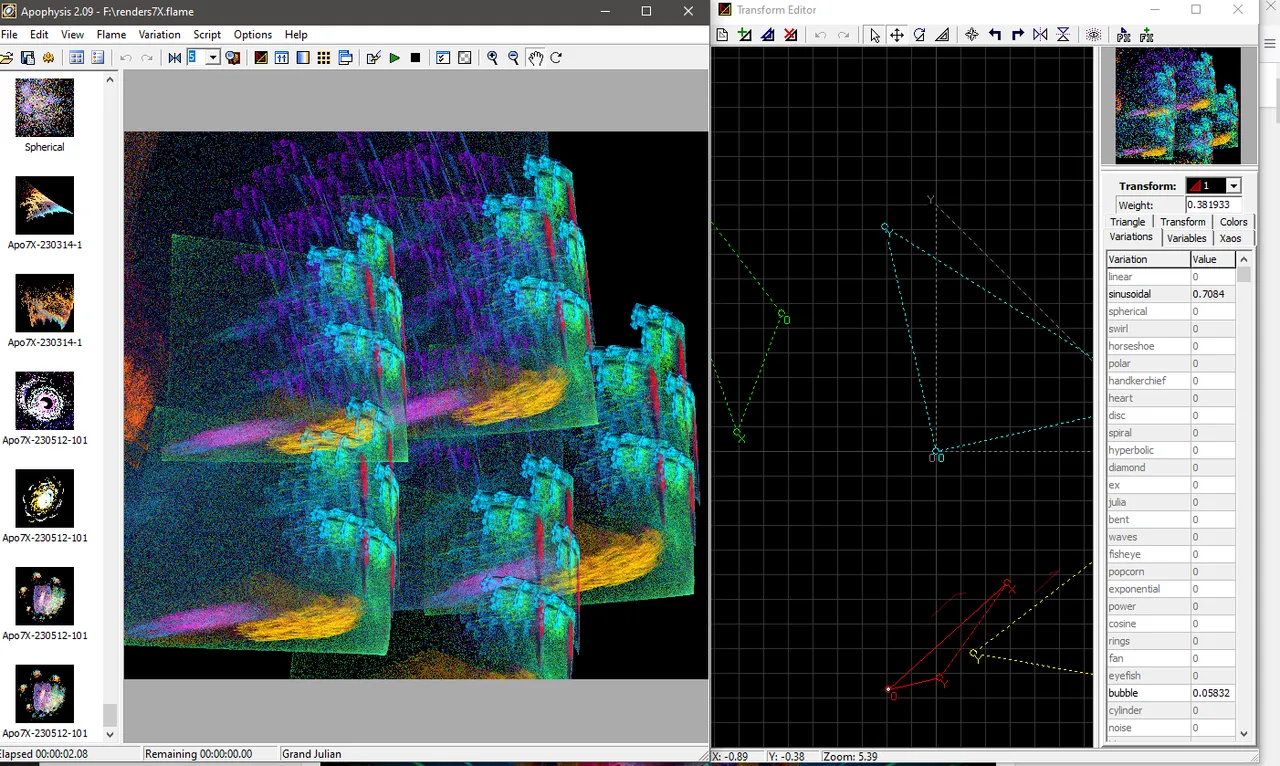
Task: Open a flame file from main toolbar
Action: point(8,58)
